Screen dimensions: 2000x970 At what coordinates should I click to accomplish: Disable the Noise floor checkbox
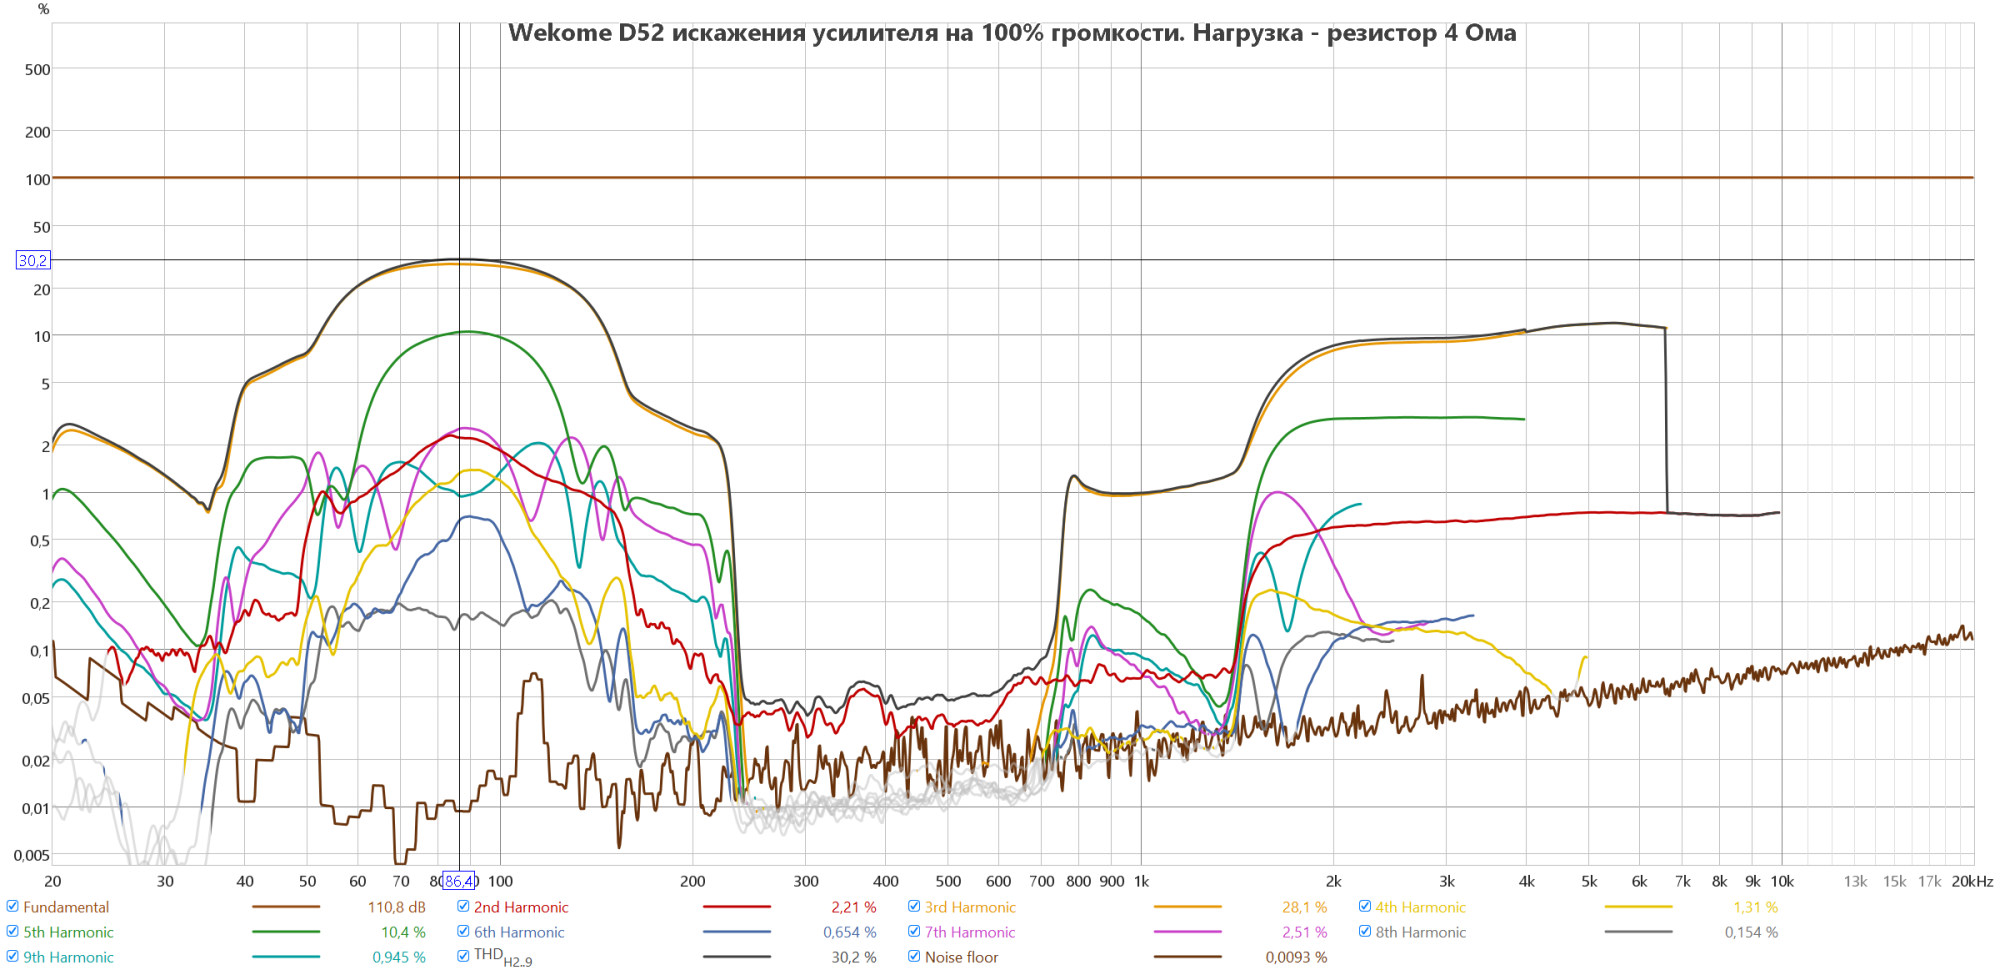914,956
